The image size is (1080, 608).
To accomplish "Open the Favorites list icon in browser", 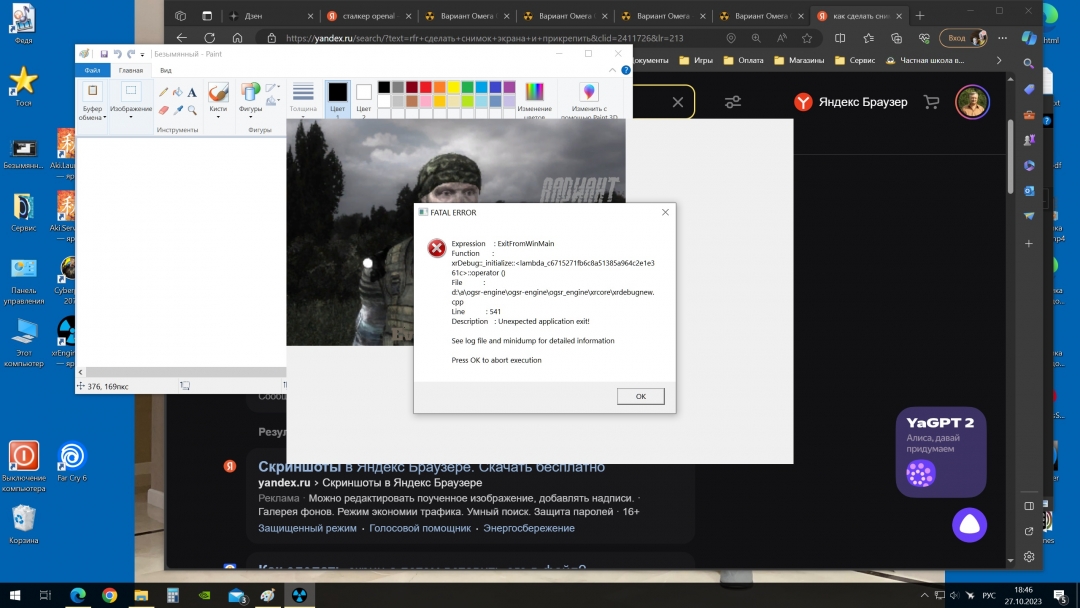I will [868, 39].
